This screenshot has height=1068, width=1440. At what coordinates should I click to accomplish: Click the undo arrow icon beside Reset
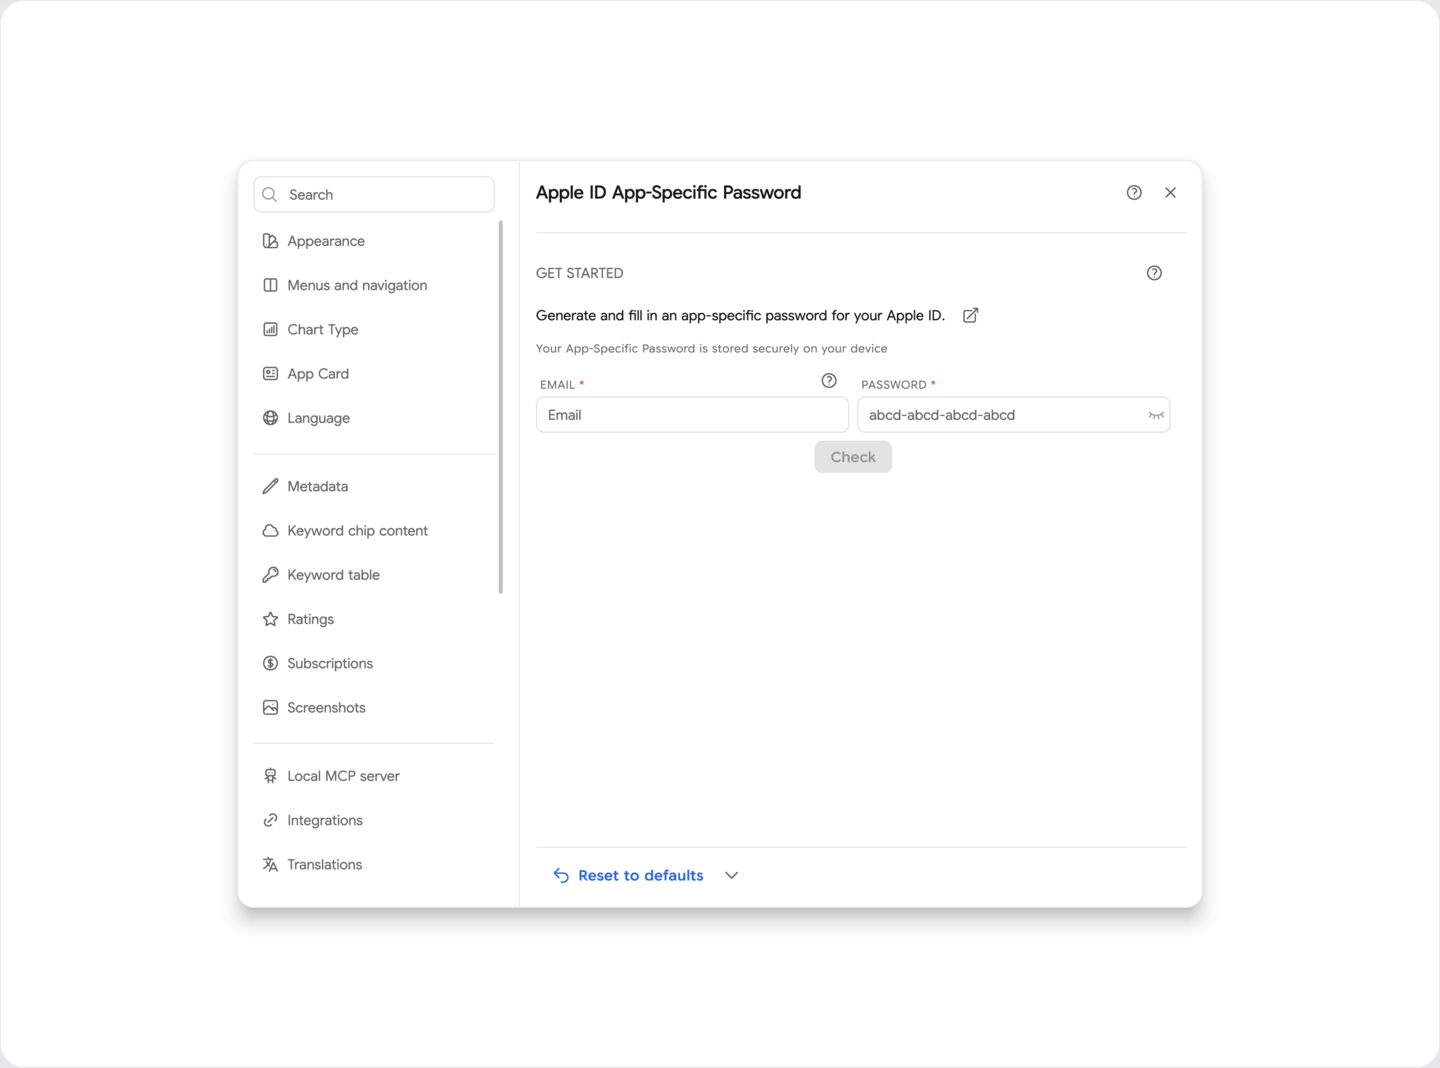[x=561, y=875]
